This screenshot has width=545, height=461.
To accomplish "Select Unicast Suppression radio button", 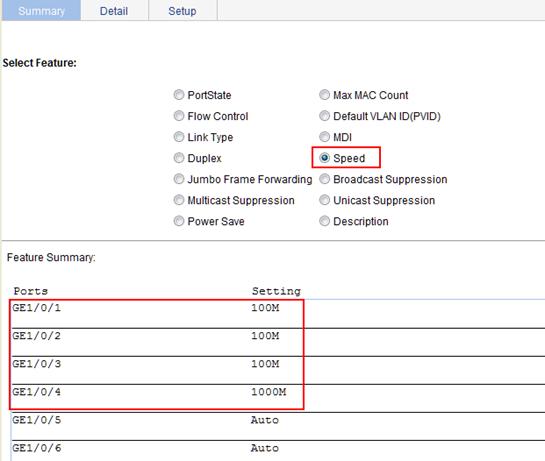I will [324, 200].
